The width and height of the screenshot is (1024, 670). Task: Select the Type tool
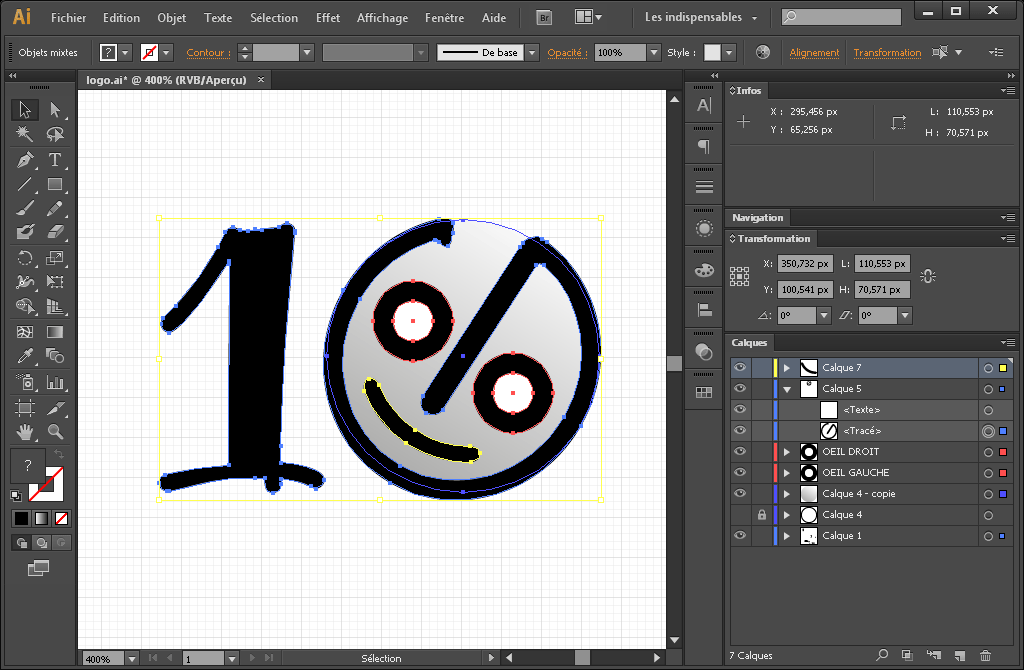coord(55,160)
